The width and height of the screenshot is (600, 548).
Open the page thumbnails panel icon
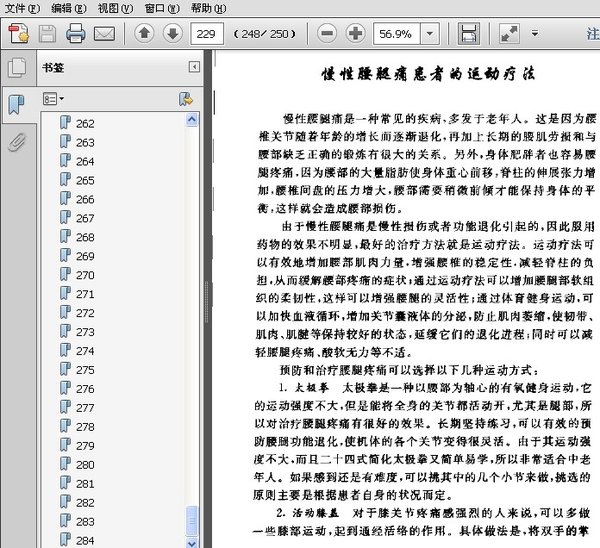coord(17,68)
